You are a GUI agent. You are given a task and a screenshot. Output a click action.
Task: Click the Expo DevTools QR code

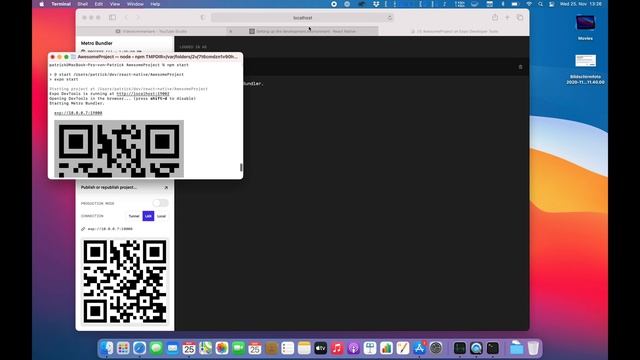coord(125,282)
